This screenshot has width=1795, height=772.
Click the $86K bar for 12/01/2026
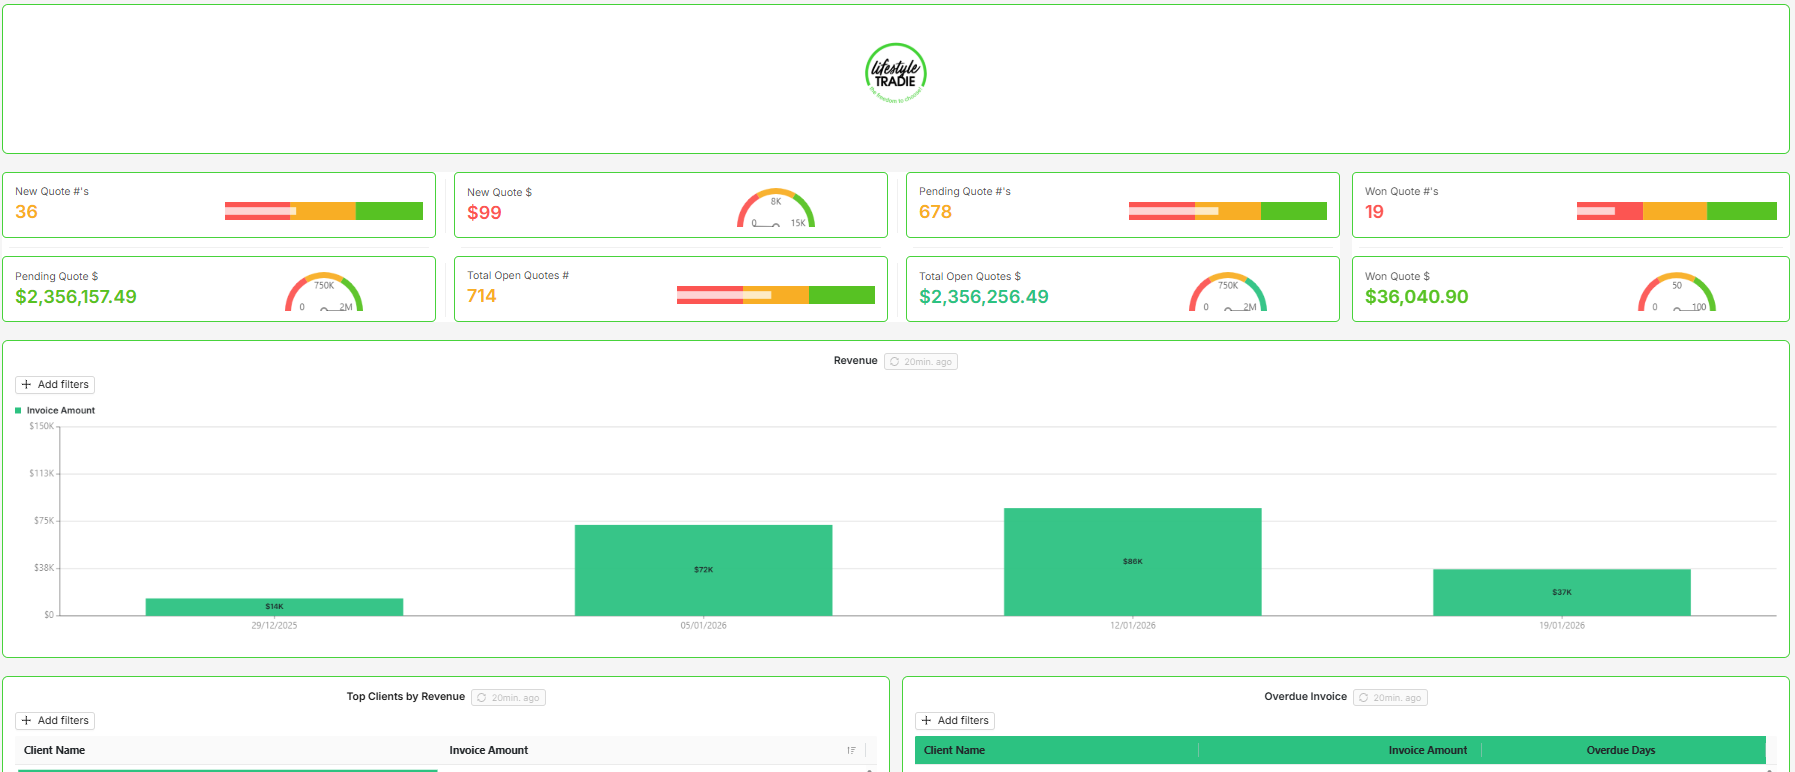click(x=1133, y=562)
